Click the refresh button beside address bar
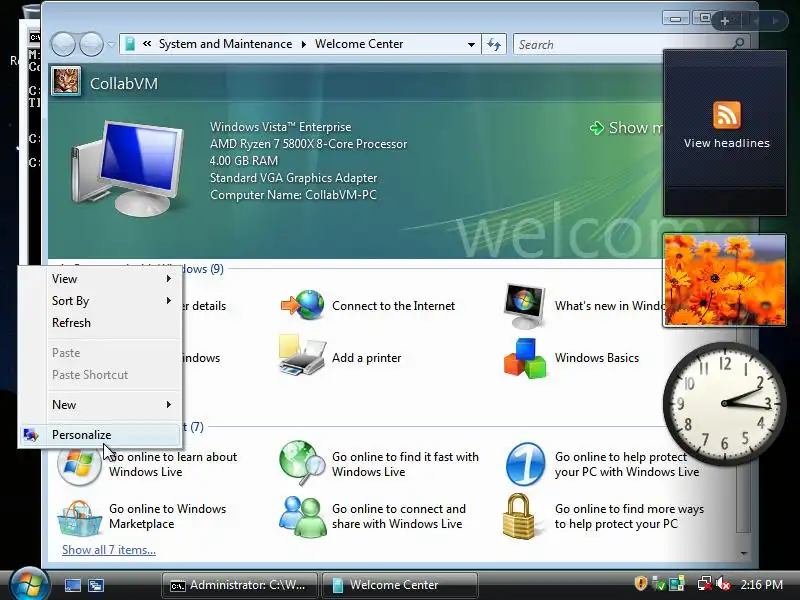 coord(494,44)
